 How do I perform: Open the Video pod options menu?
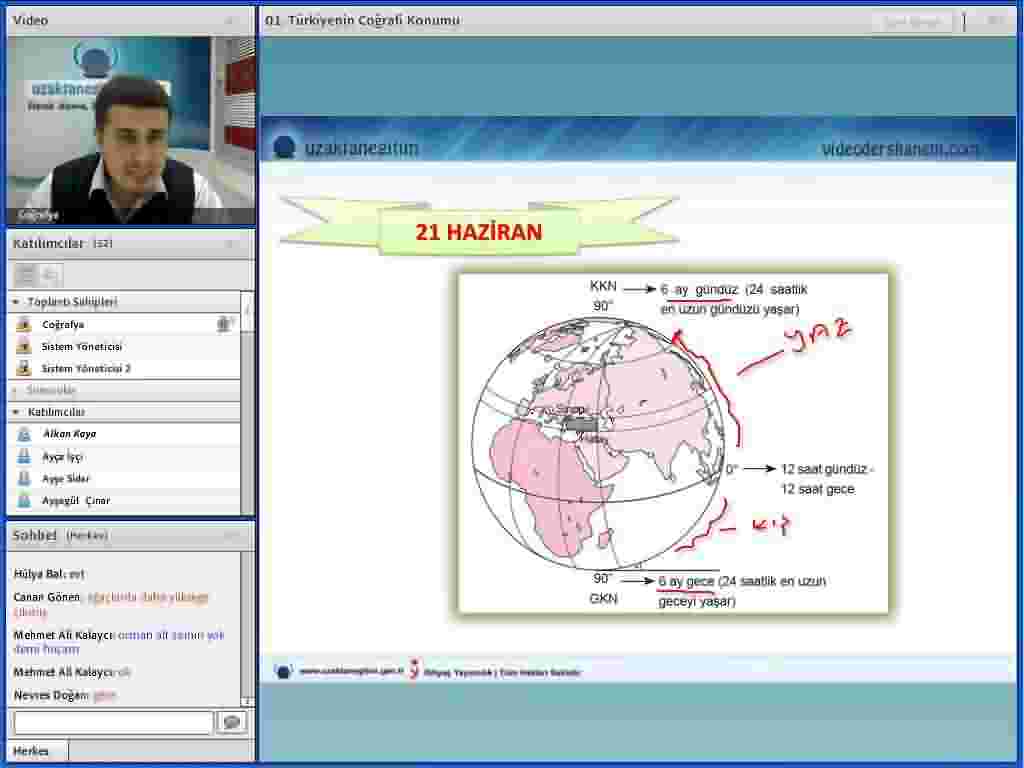pos(231,21)
